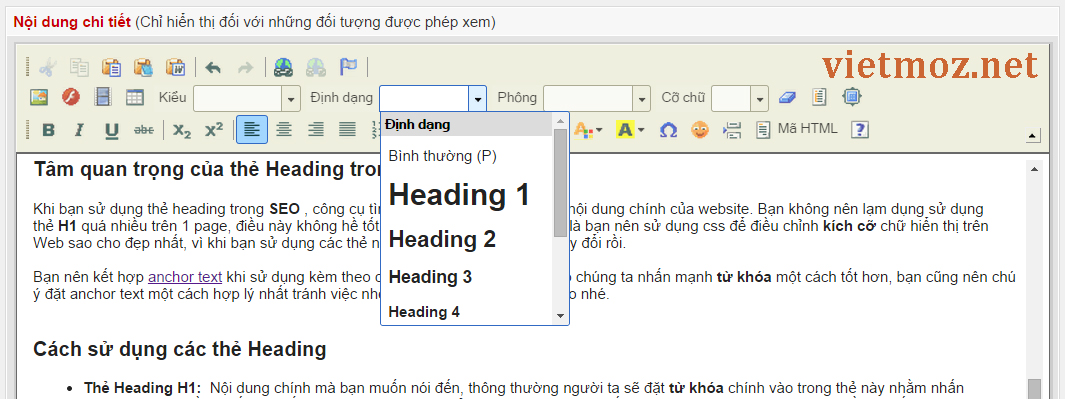
Task: Open the Kiểu style dropdown
Action: (x=292, y=99)
